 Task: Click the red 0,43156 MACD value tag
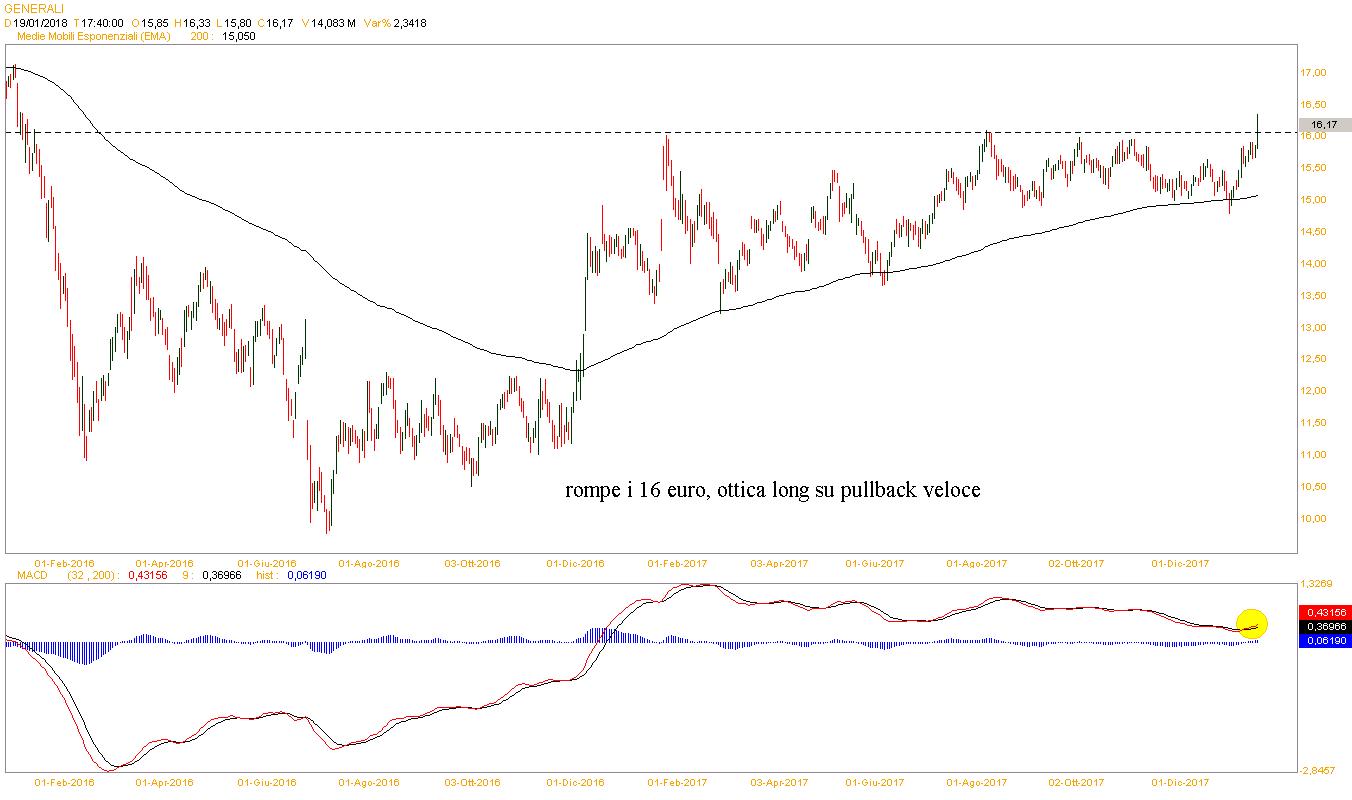[1324, 612]
